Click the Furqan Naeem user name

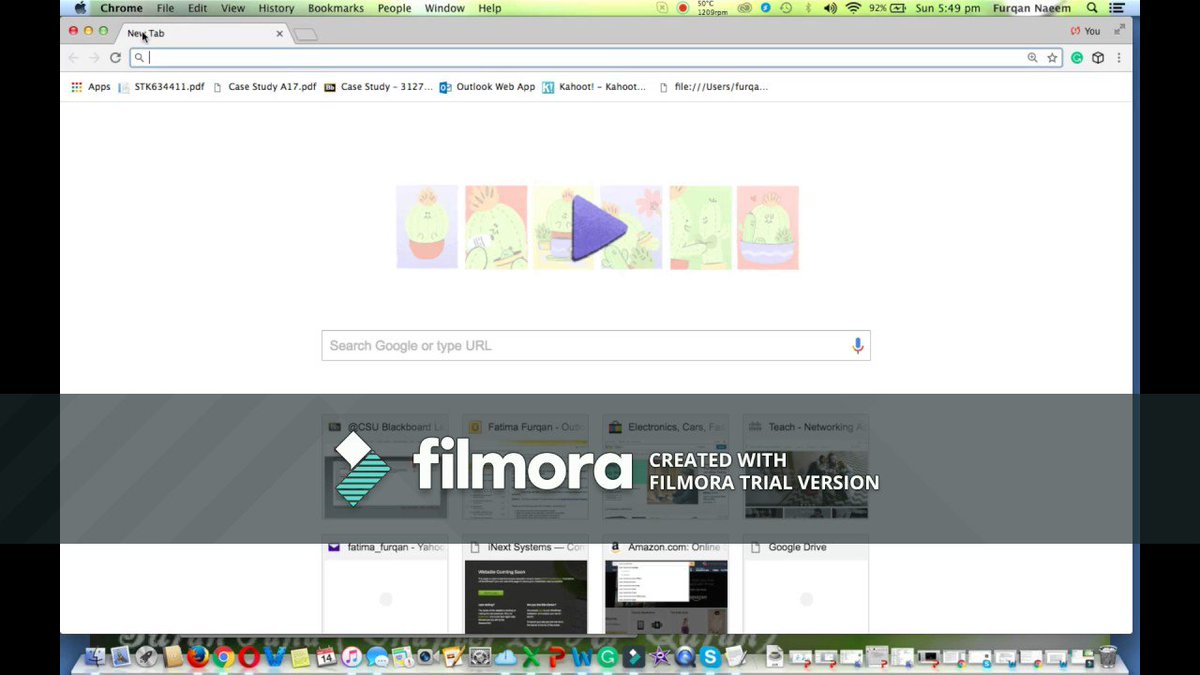coord(1033,8)
